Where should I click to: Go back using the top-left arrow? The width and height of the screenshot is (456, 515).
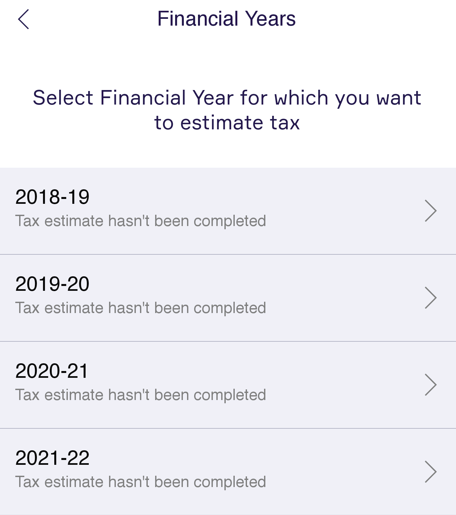(23, 19)
